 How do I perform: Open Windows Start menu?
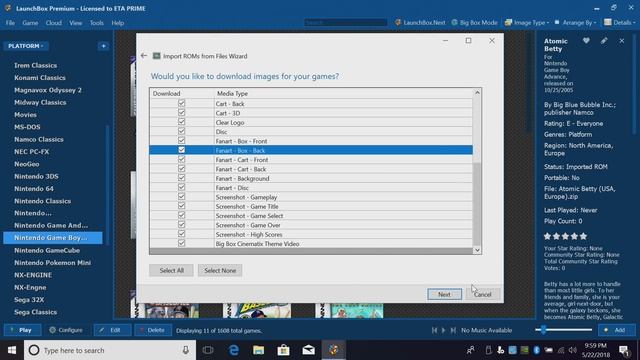point(12,350)
